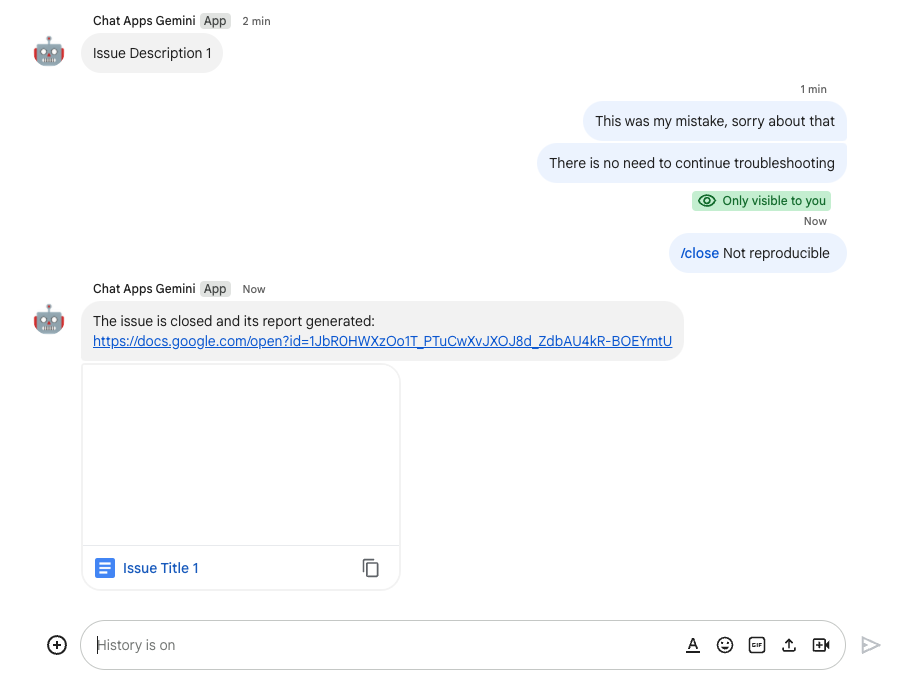The height and width of the screenshot is (699, 913).
Task: Click the Only visible to you badge
Action: click(763, 201)
